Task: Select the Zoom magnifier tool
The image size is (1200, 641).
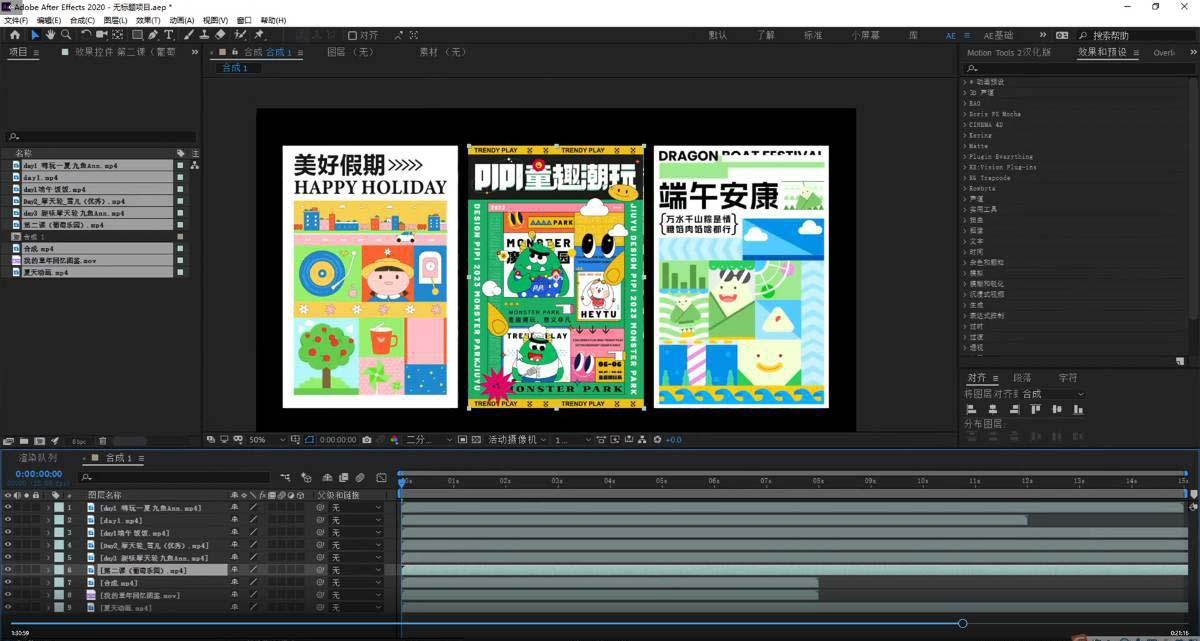Action: 66,35
